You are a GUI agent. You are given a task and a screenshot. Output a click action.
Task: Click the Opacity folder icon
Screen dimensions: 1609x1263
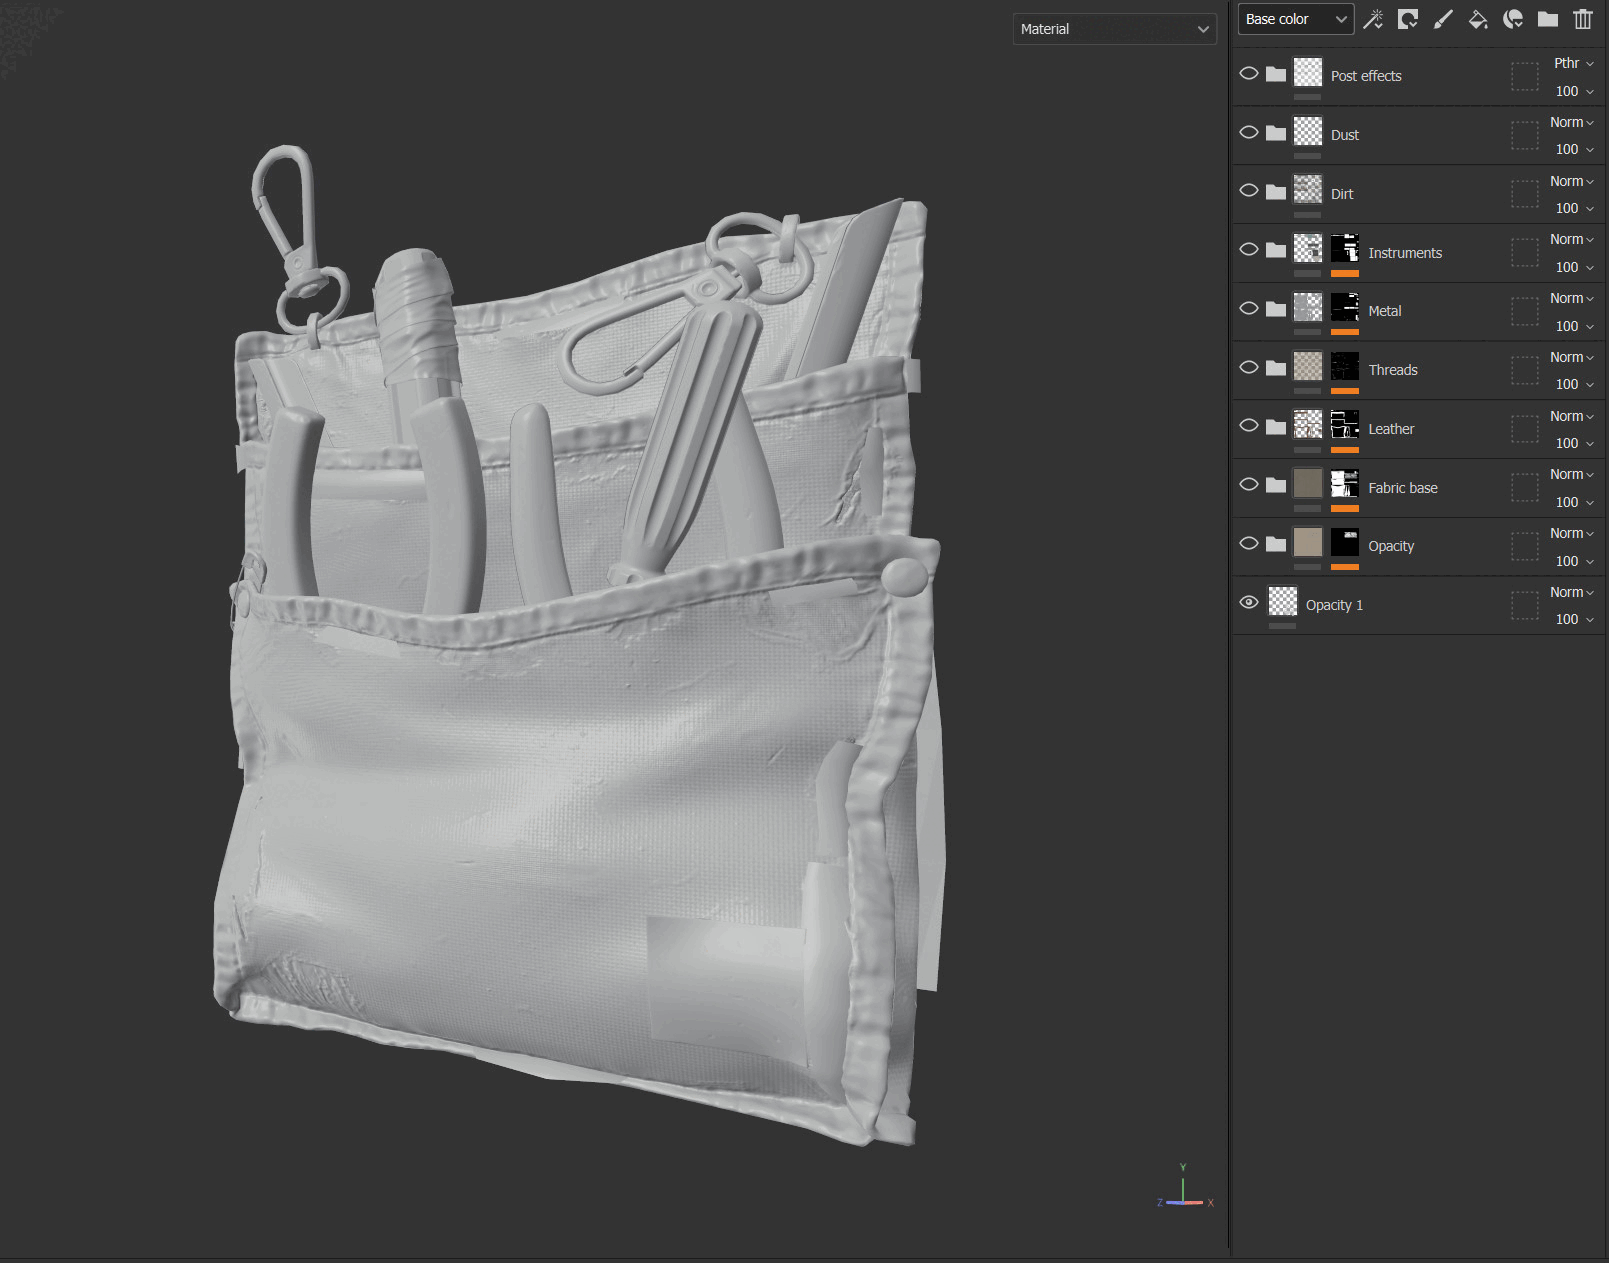click(x=1276, y=544)
